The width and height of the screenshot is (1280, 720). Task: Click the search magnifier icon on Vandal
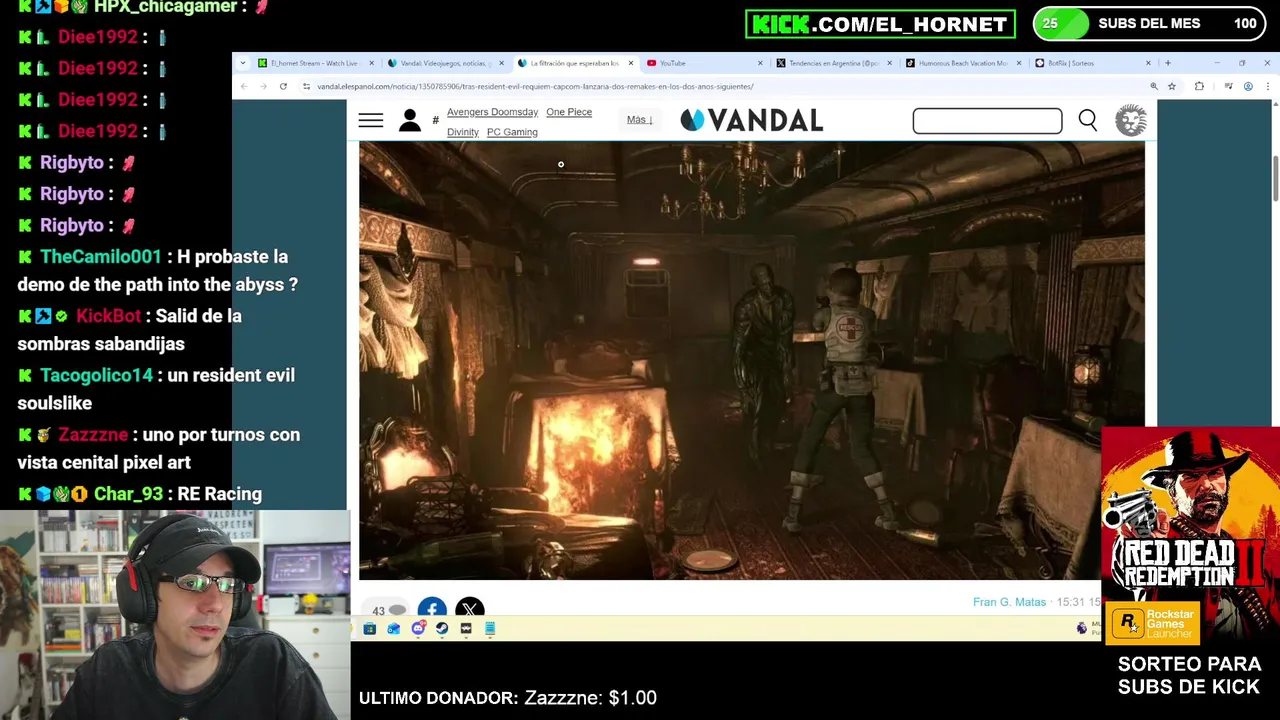point(1088,121)
